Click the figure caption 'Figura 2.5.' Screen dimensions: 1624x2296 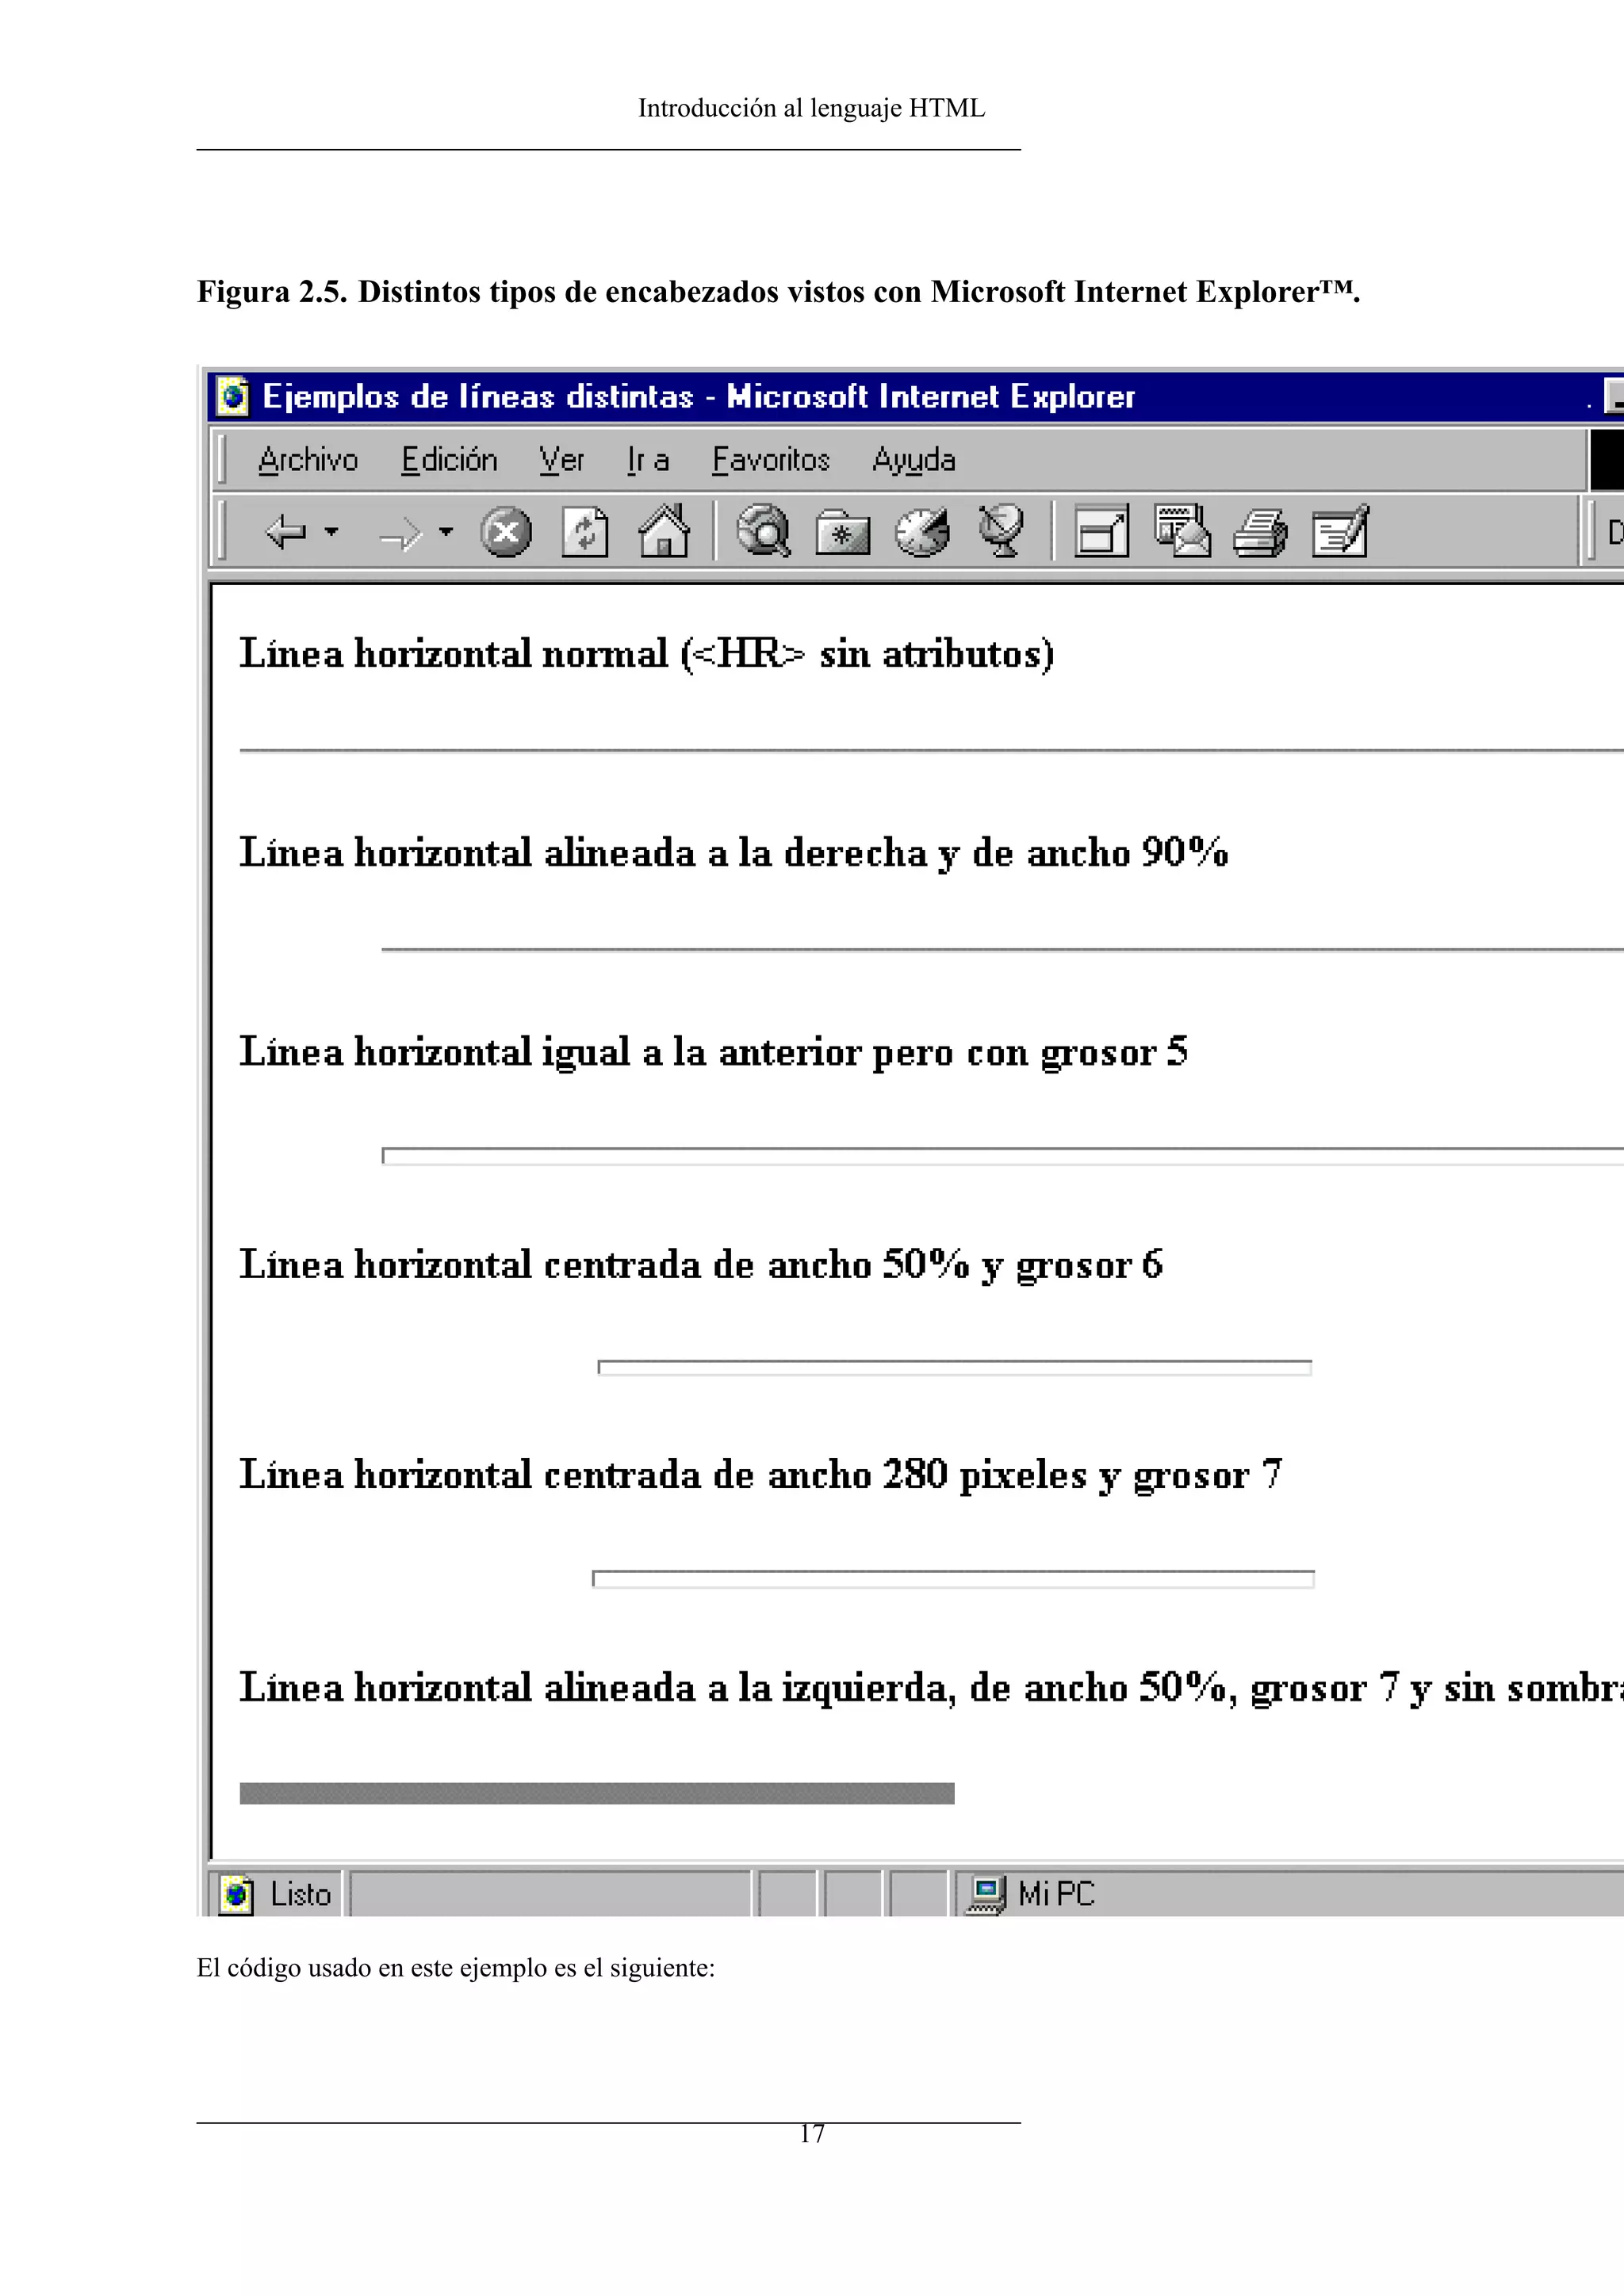(272, 292)
